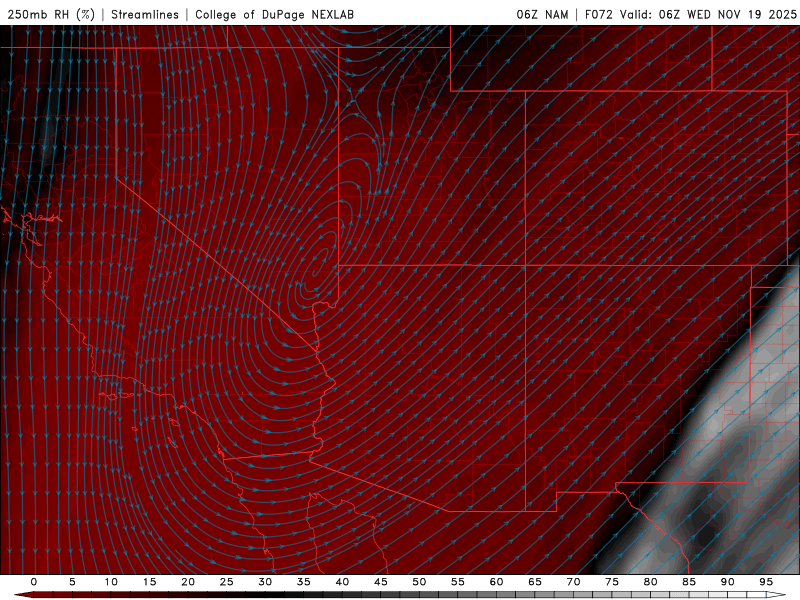Click the "5" colorbar scale label
This screenshot has width=800, height=600.
72,582
